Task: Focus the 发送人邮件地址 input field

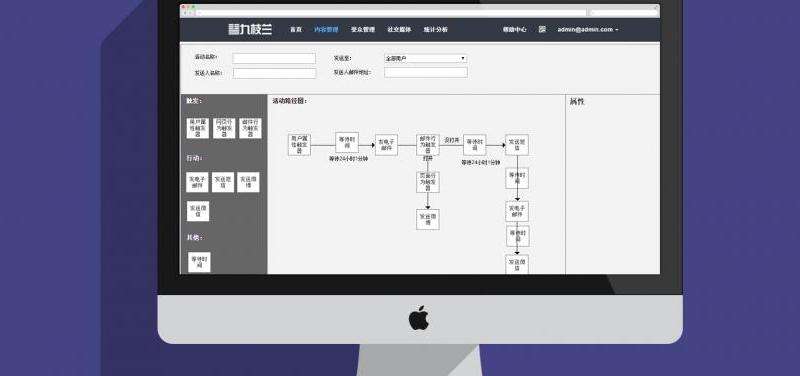Action: [426, 72]
